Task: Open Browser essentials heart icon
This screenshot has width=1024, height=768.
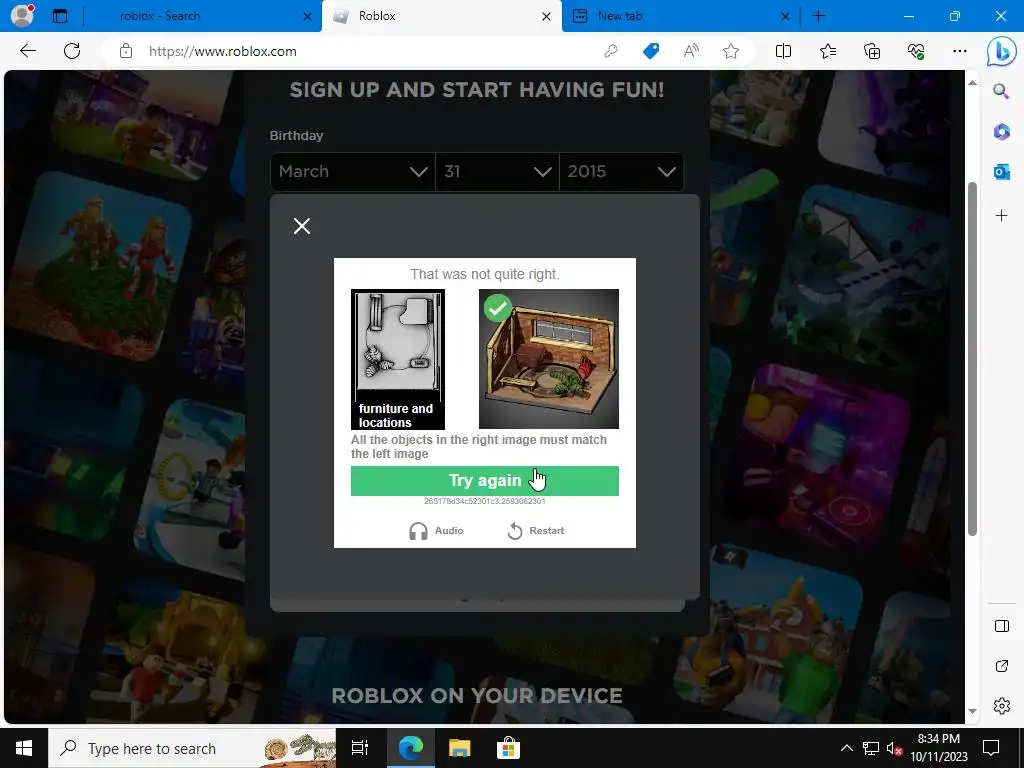Action: (916, 51)
